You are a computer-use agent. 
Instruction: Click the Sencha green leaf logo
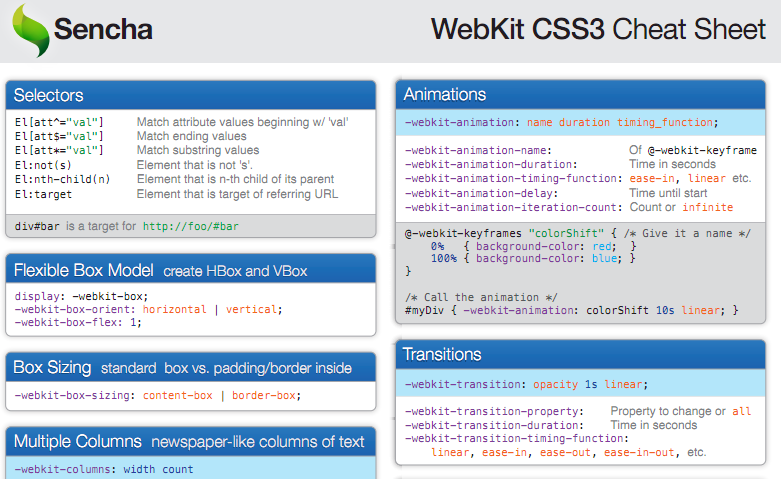coord(31,30)
